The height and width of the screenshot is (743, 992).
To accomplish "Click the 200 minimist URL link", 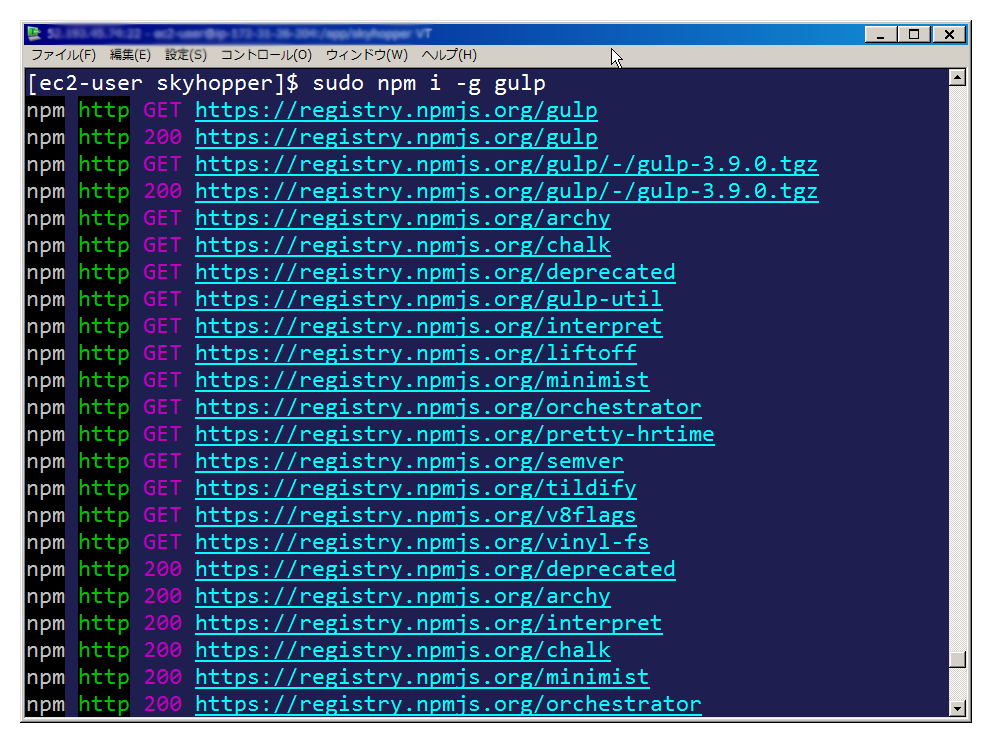I will coord(422,677).
